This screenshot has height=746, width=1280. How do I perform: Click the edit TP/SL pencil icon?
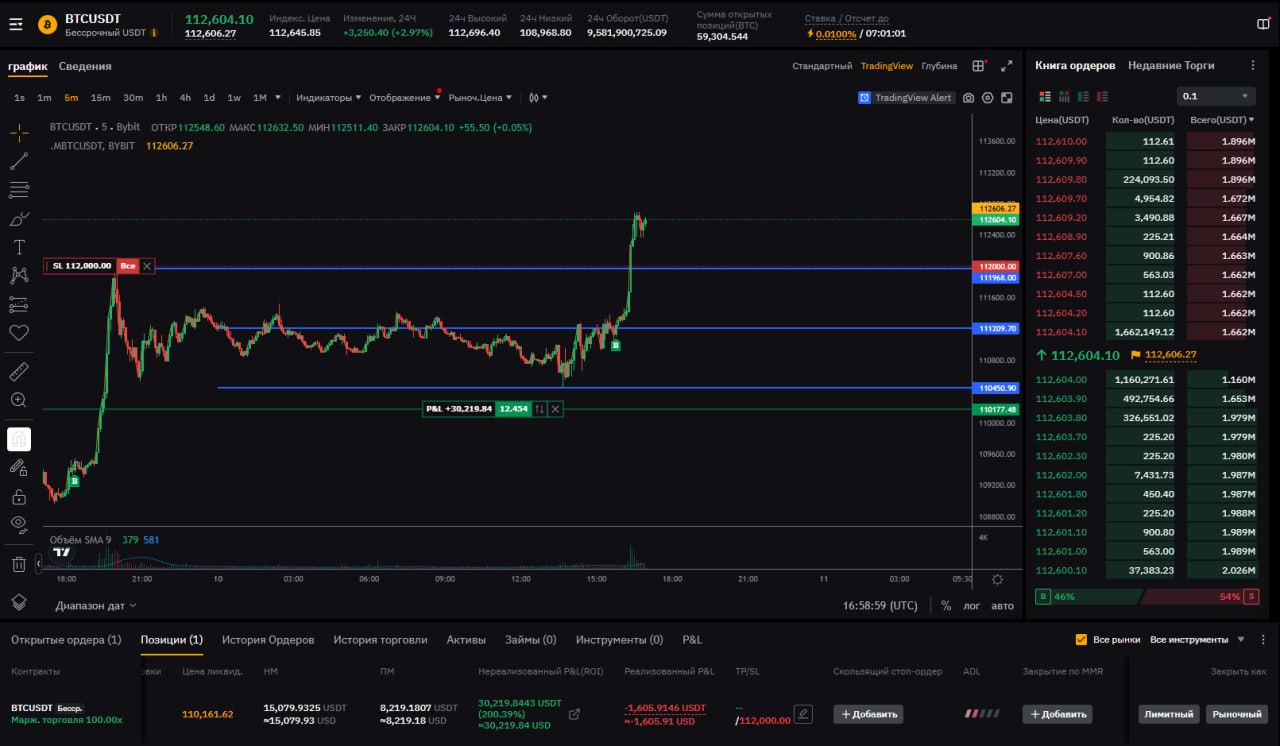802,714
